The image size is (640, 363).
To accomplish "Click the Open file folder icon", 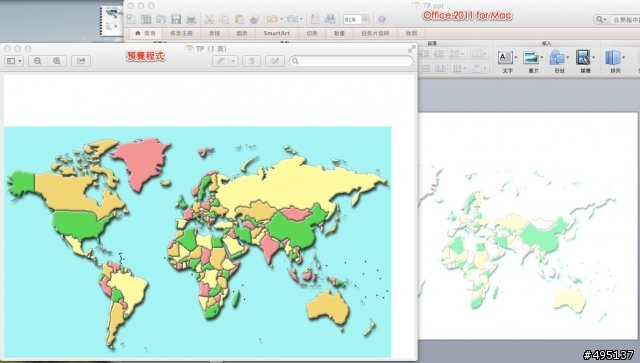I will pyautogui.click(x=161, y=19).
